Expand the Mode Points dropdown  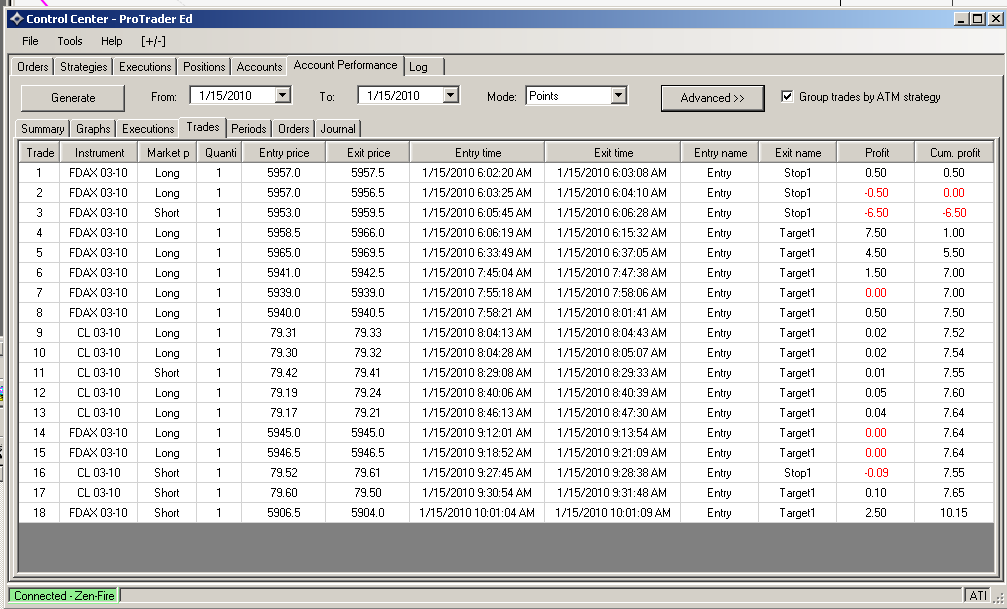[x=618, y=95]
